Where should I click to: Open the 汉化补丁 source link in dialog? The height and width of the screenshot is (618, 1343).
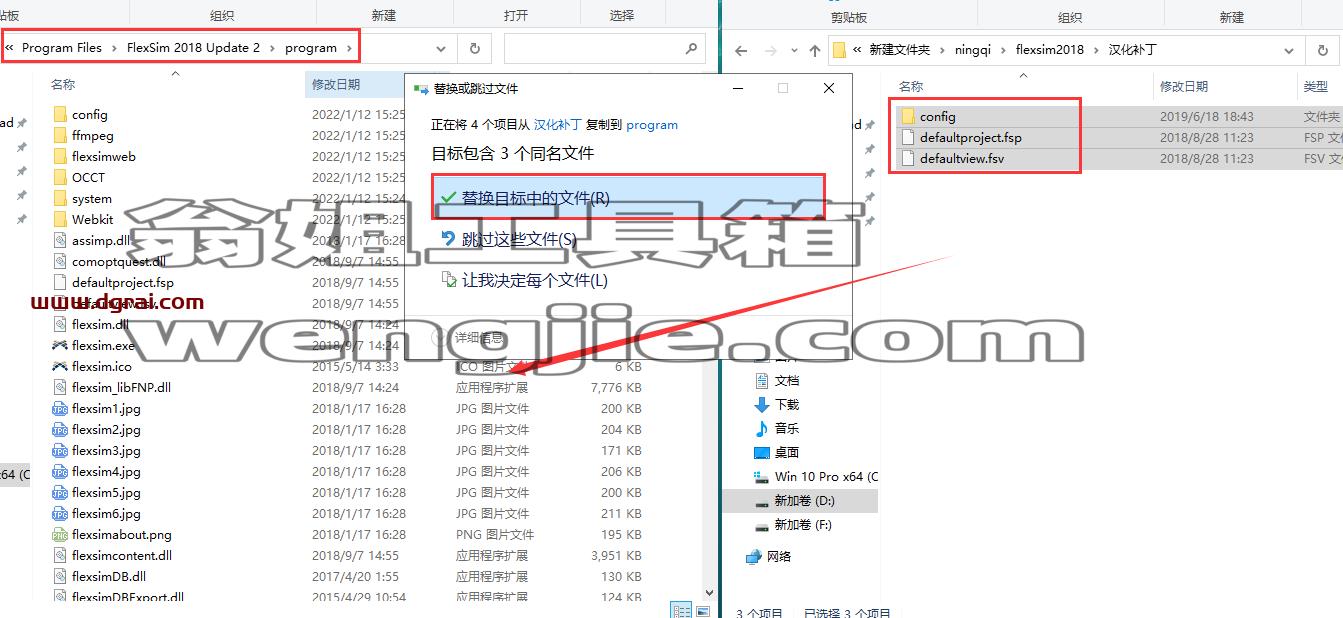pyautogui.click(x=557, y=125)
